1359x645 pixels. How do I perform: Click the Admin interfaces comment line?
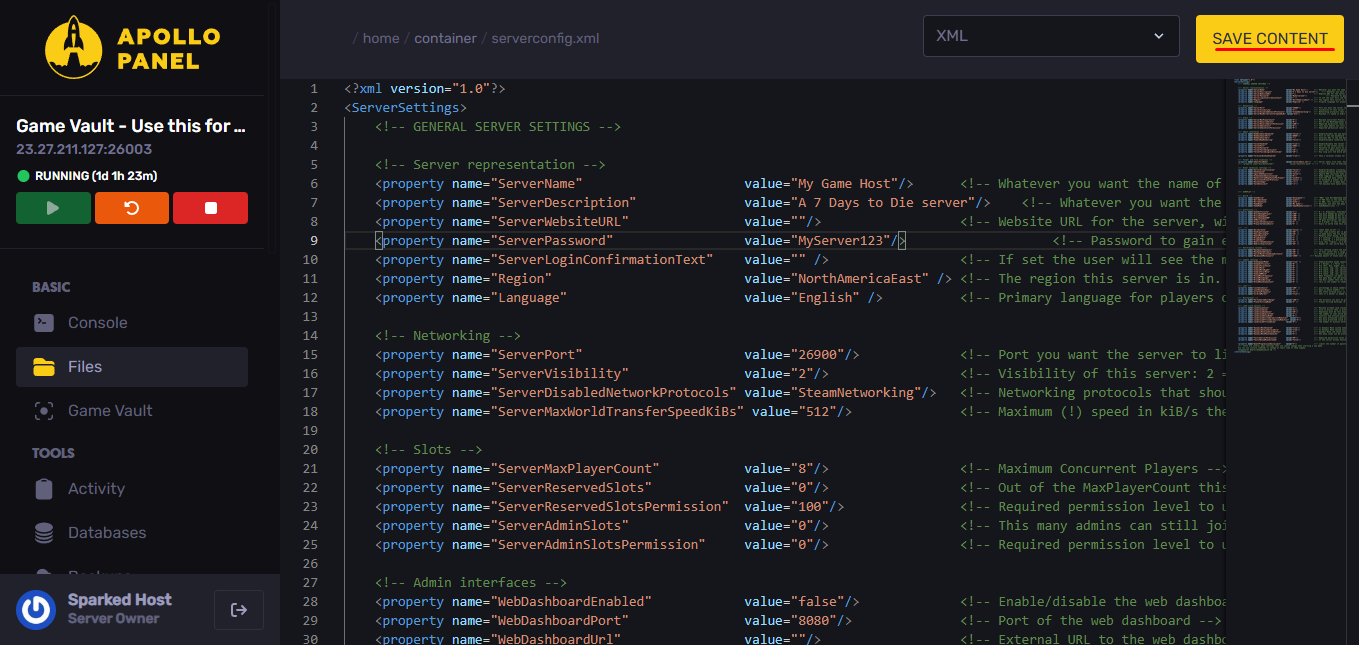471,583
